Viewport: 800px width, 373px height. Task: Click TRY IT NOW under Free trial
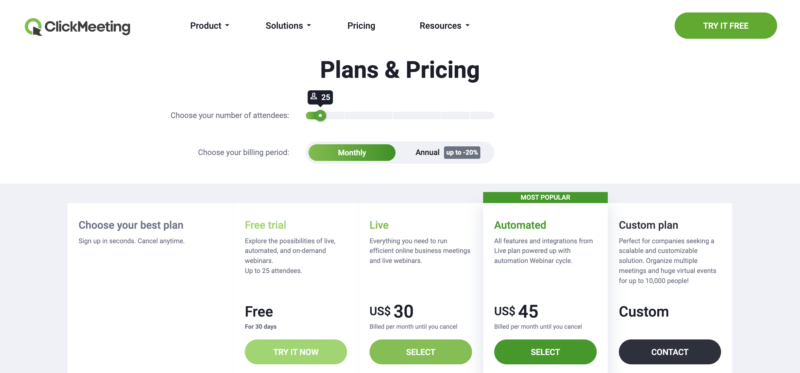(296, 352)
